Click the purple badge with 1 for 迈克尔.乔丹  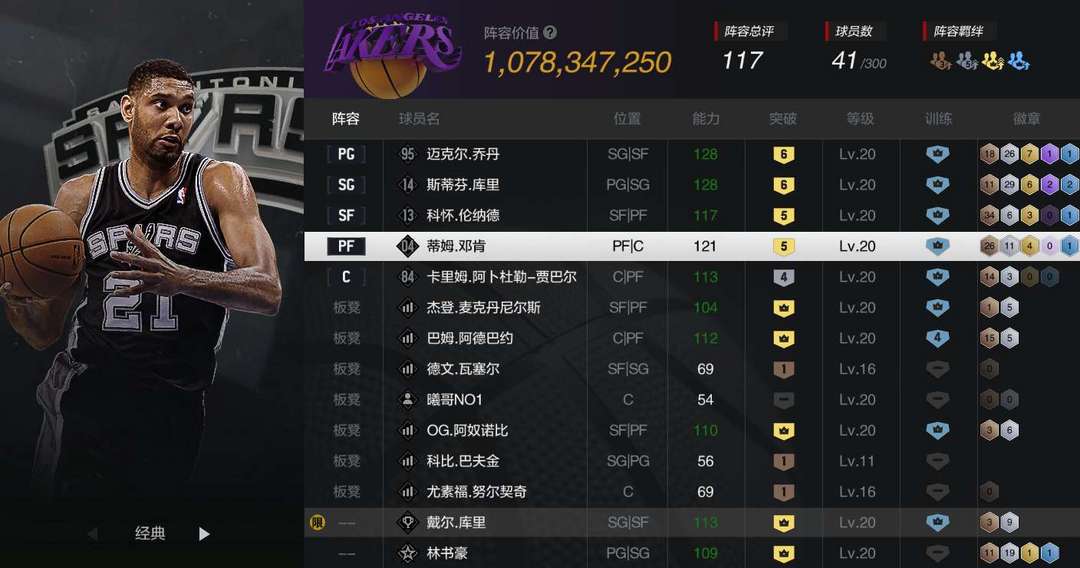point(1049,154)
